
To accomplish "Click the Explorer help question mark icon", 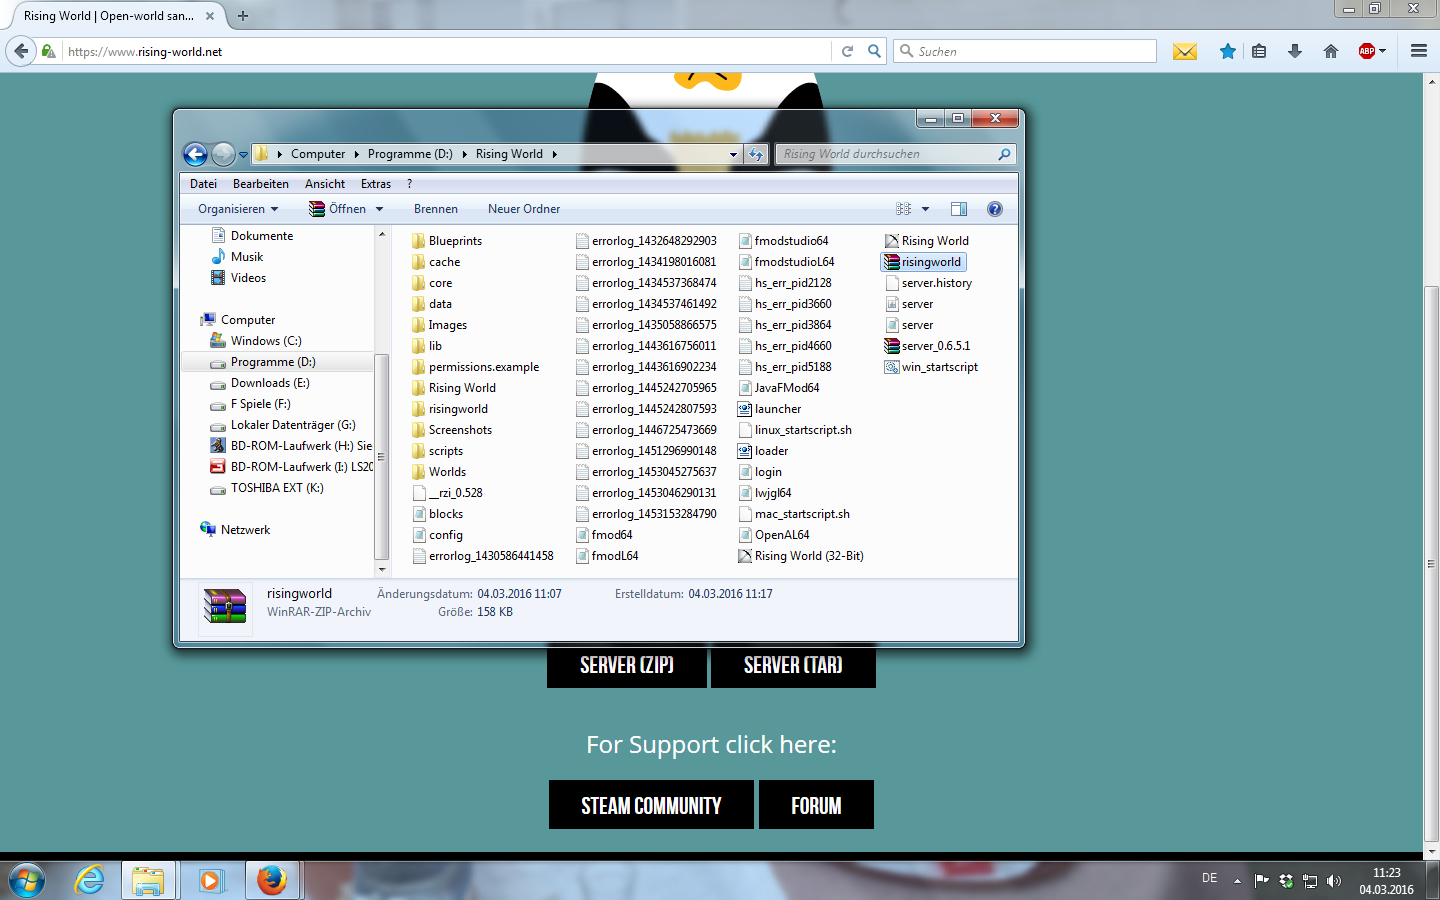I will (994, 209).
